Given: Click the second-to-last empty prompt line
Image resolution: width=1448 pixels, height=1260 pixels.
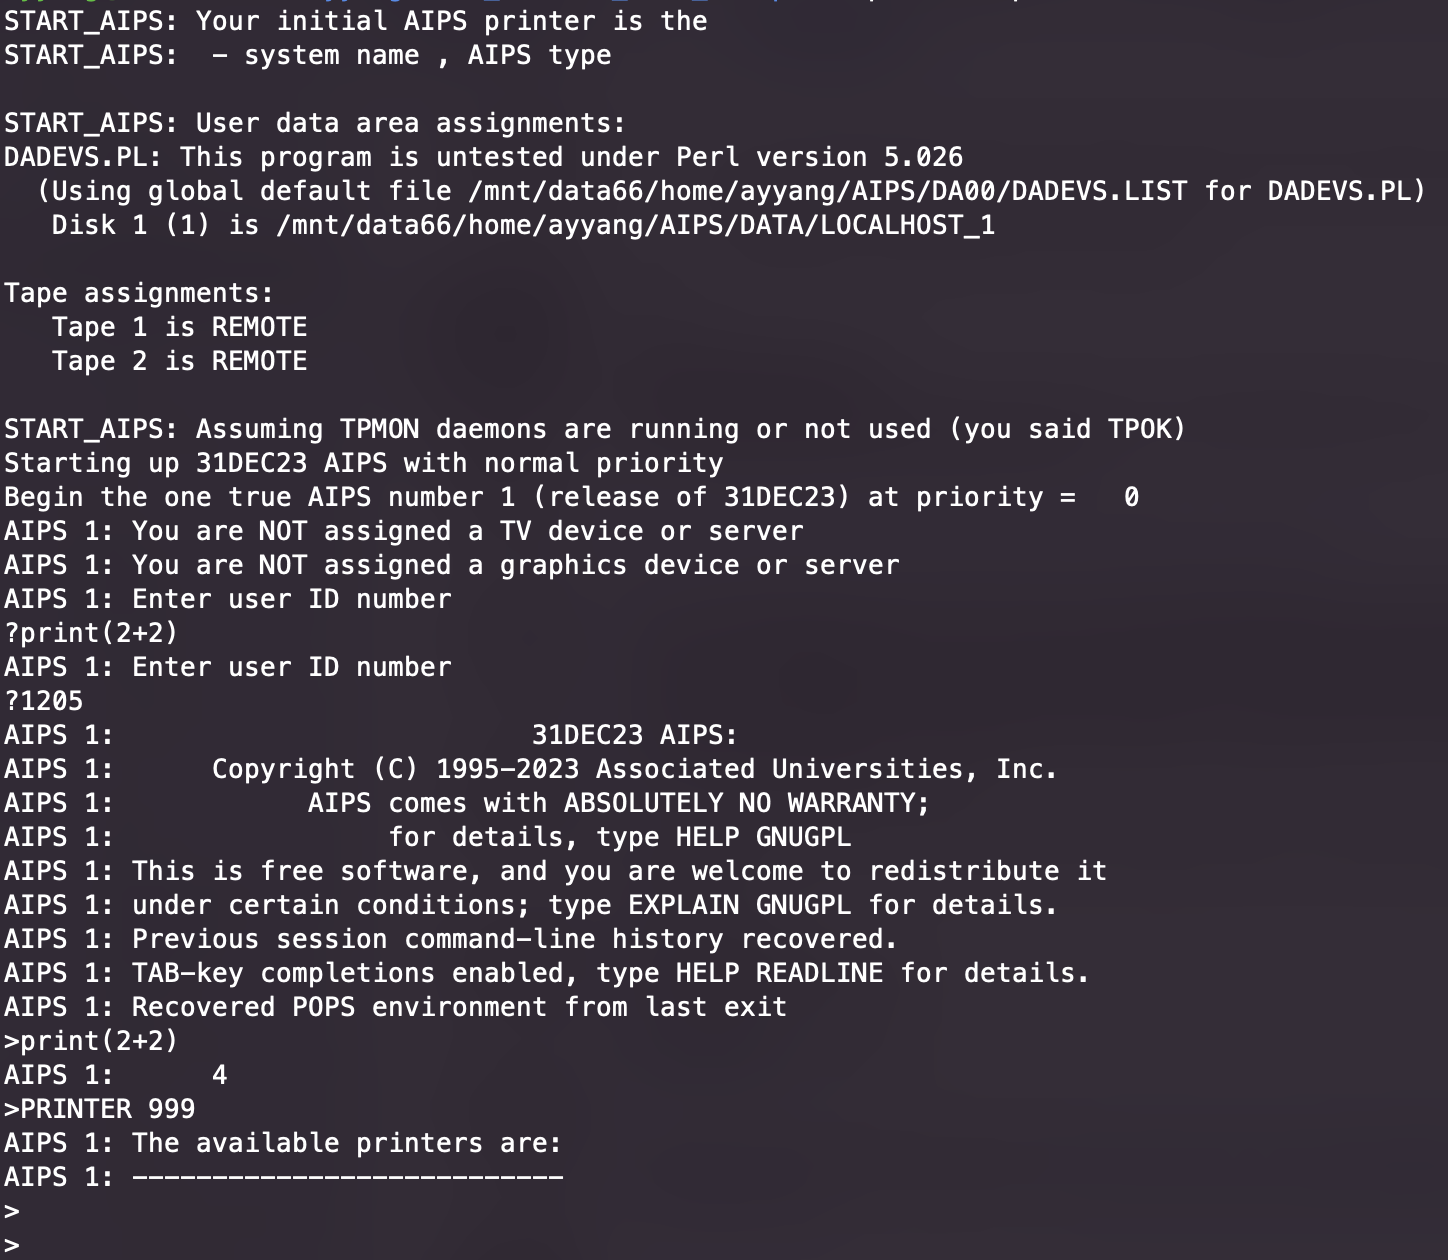Looking at the screenshot, I should coord(12,1212).
